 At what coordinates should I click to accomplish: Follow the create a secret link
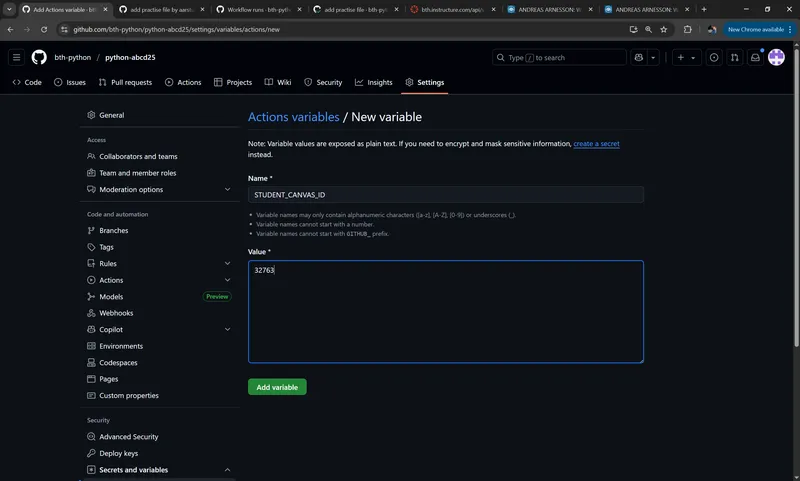point(596,144)
